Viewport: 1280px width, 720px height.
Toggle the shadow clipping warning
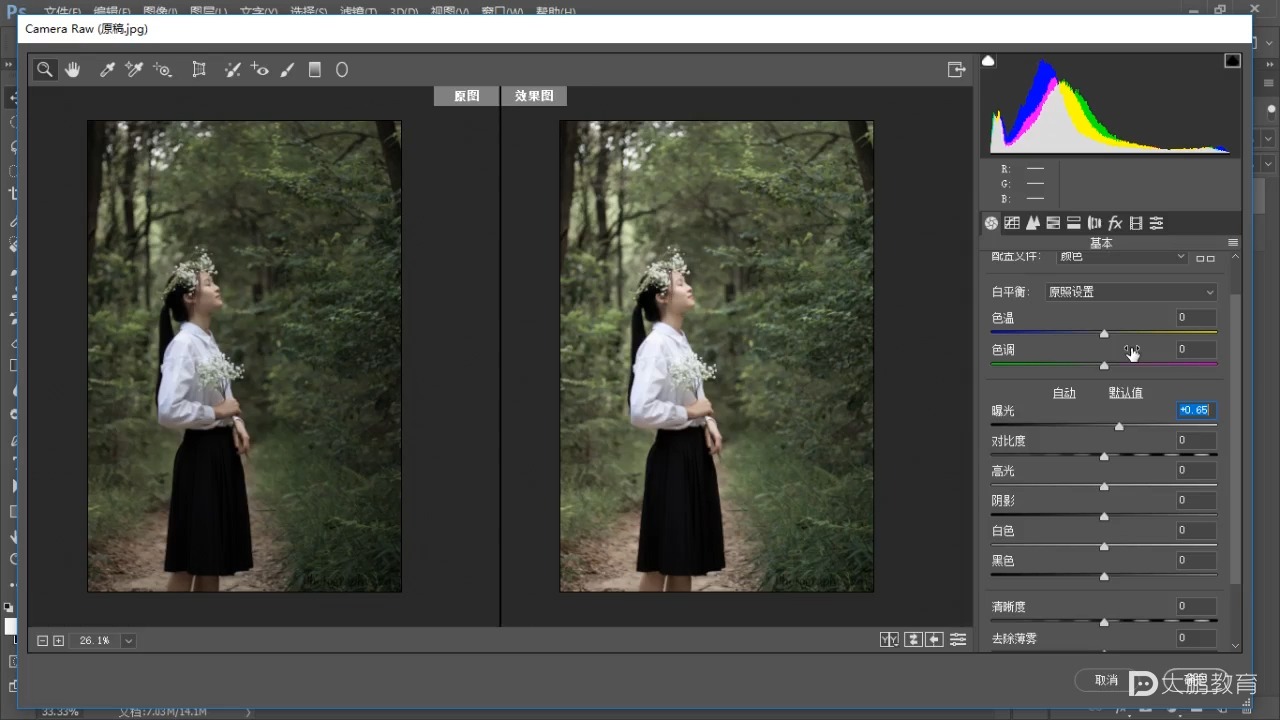989,61
